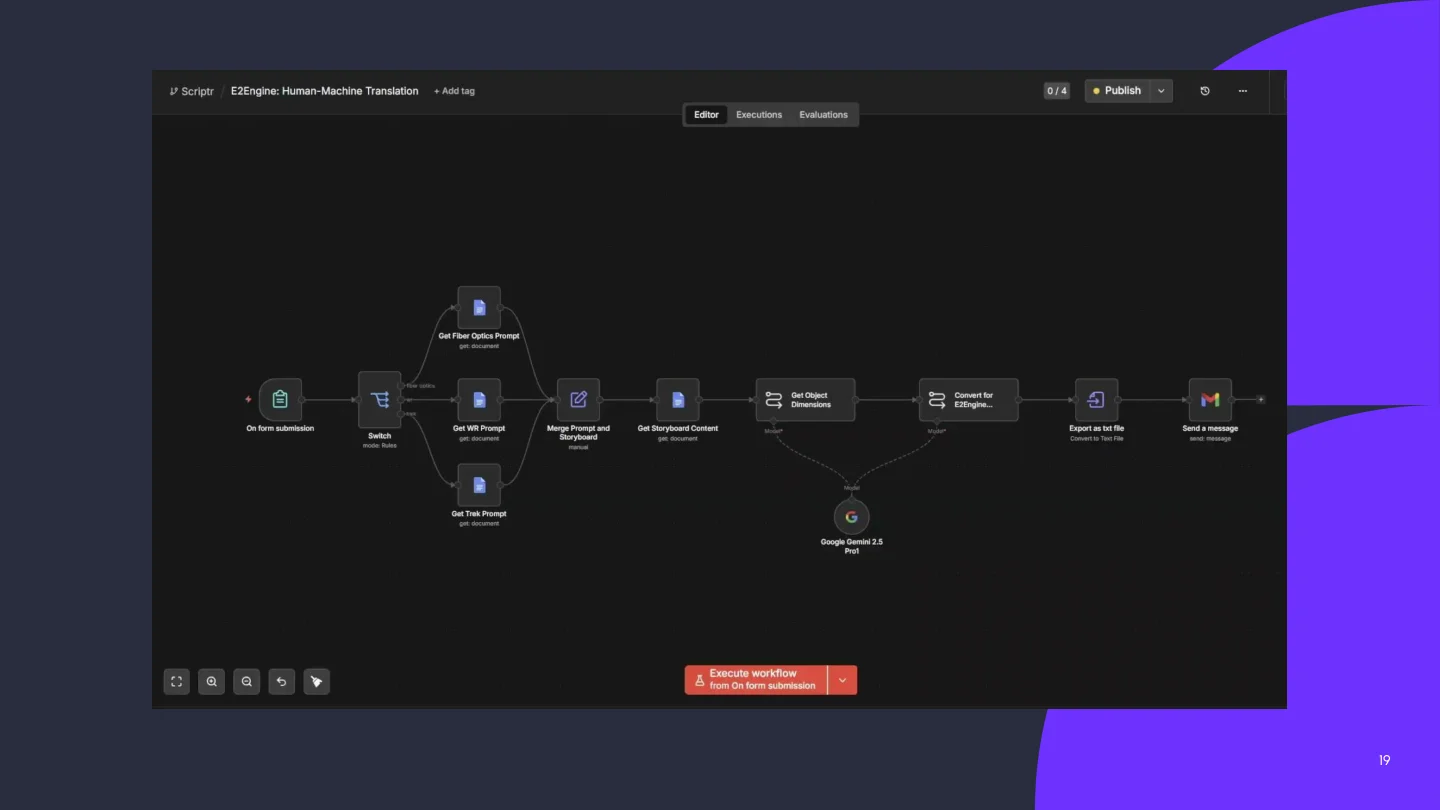Click Add tag beside the workflow name
Screen dimensions: 1440x810
454,91
